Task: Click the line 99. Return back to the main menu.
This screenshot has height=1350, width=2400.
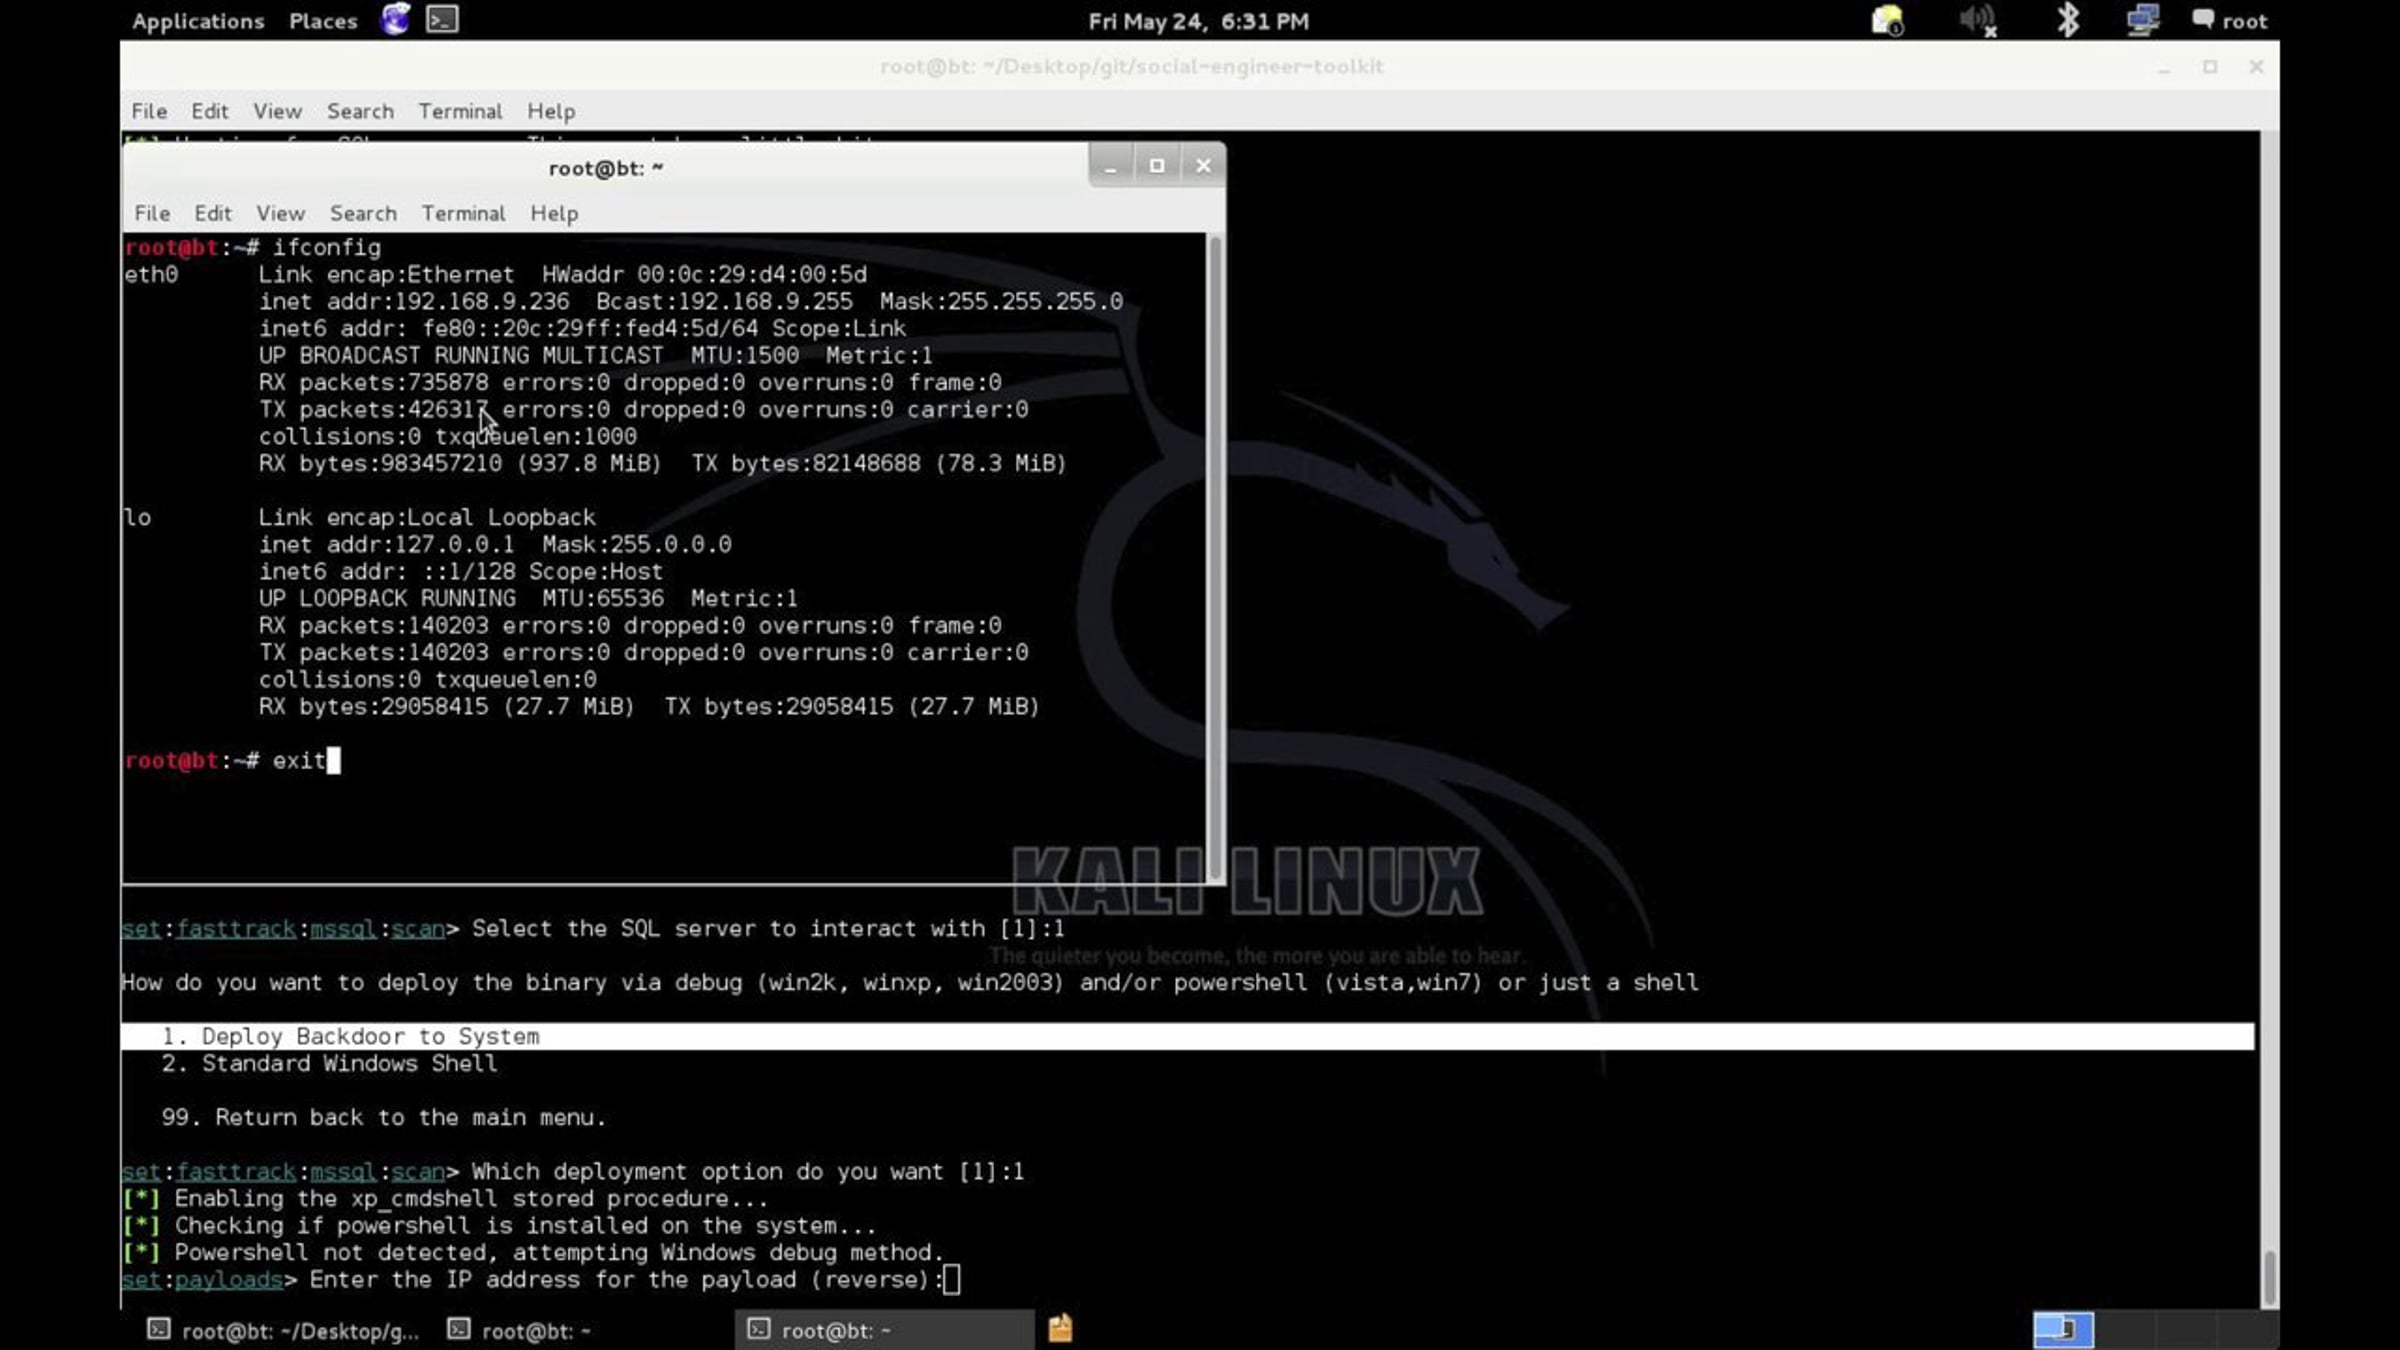Action: (x=384, y=1117)
